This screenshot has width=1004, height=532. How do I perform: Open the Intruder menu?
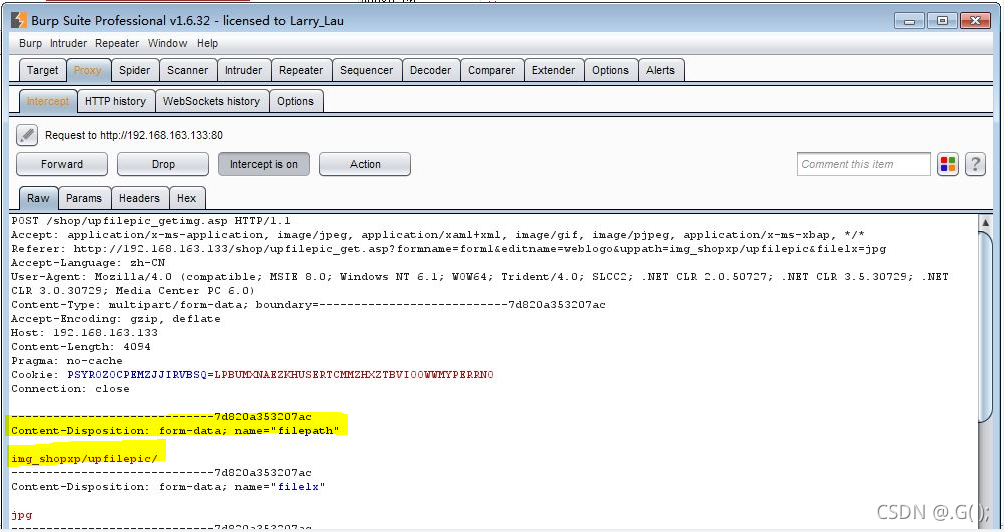(x=69, y=43)
